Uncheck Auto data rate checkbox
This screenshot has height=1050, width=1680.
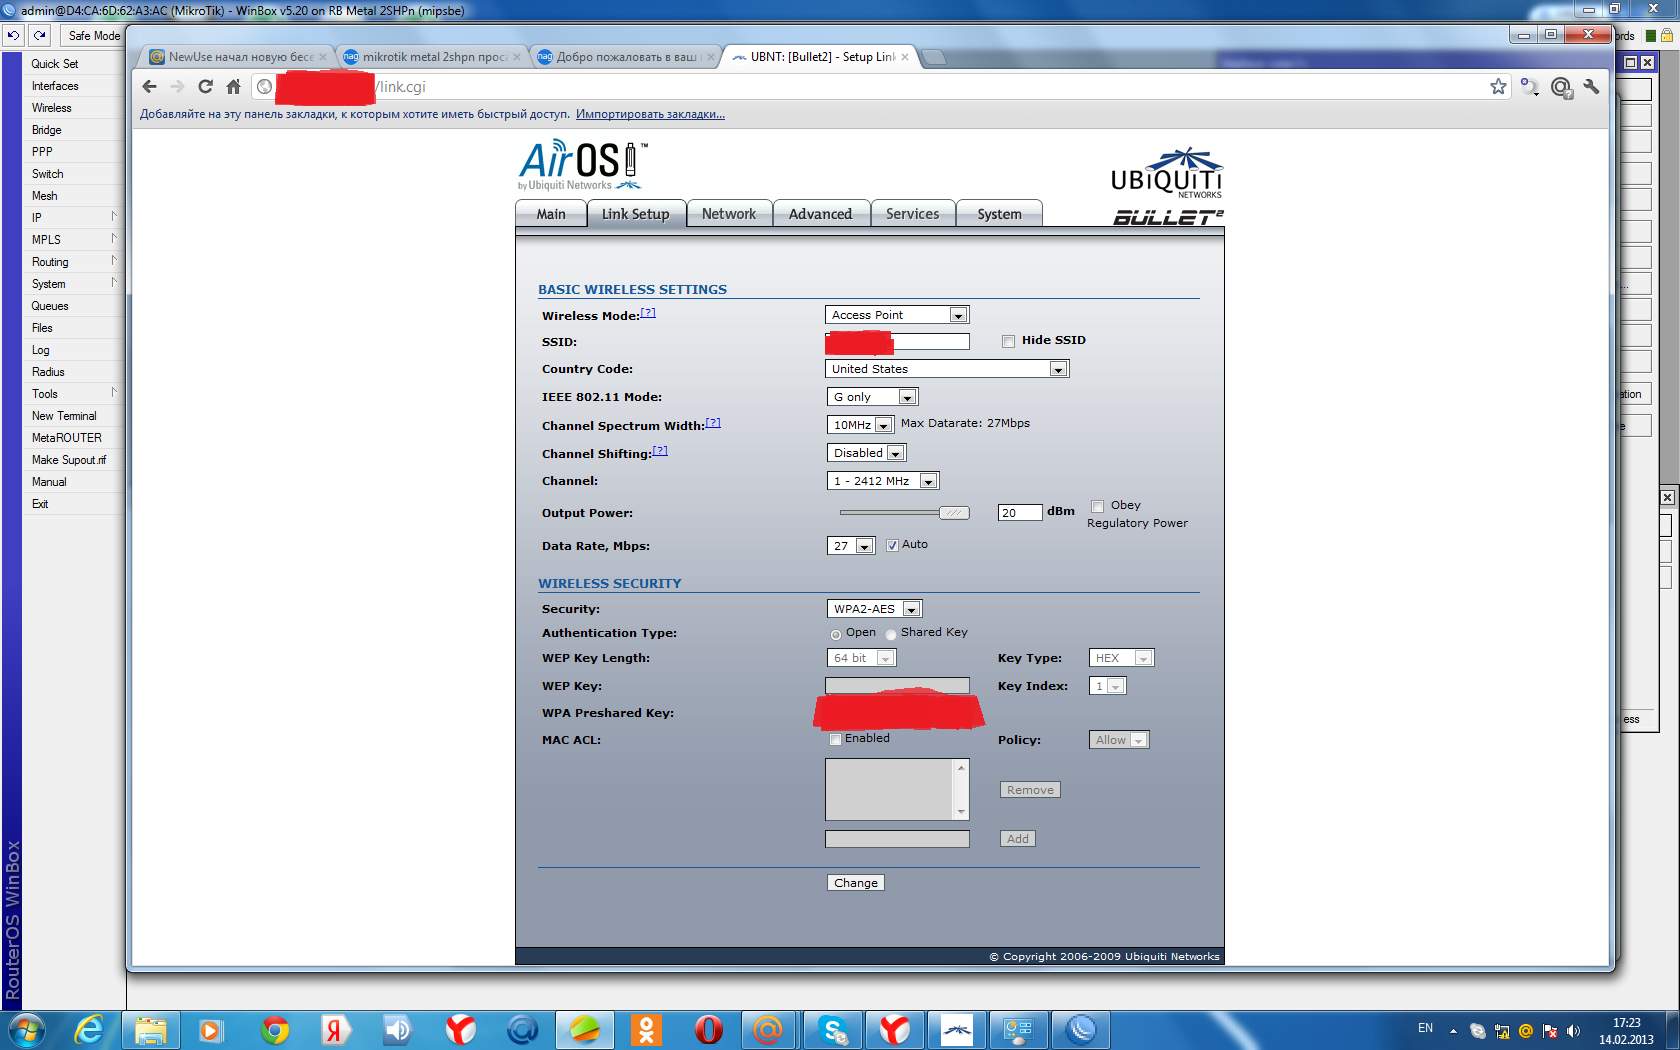pyautogui.click(x=892, y=545)
